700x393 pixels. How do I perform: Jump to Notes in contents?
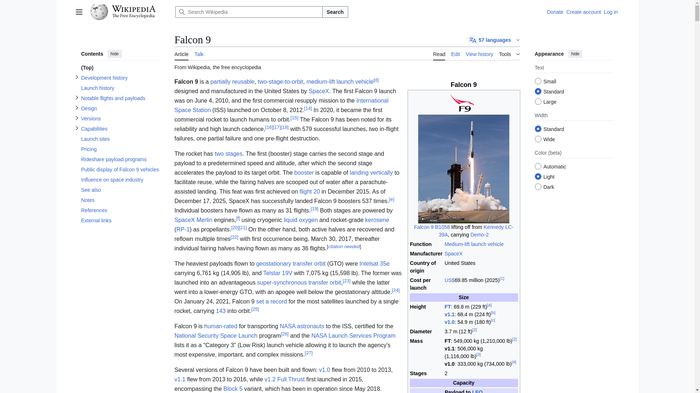(88, 200)
